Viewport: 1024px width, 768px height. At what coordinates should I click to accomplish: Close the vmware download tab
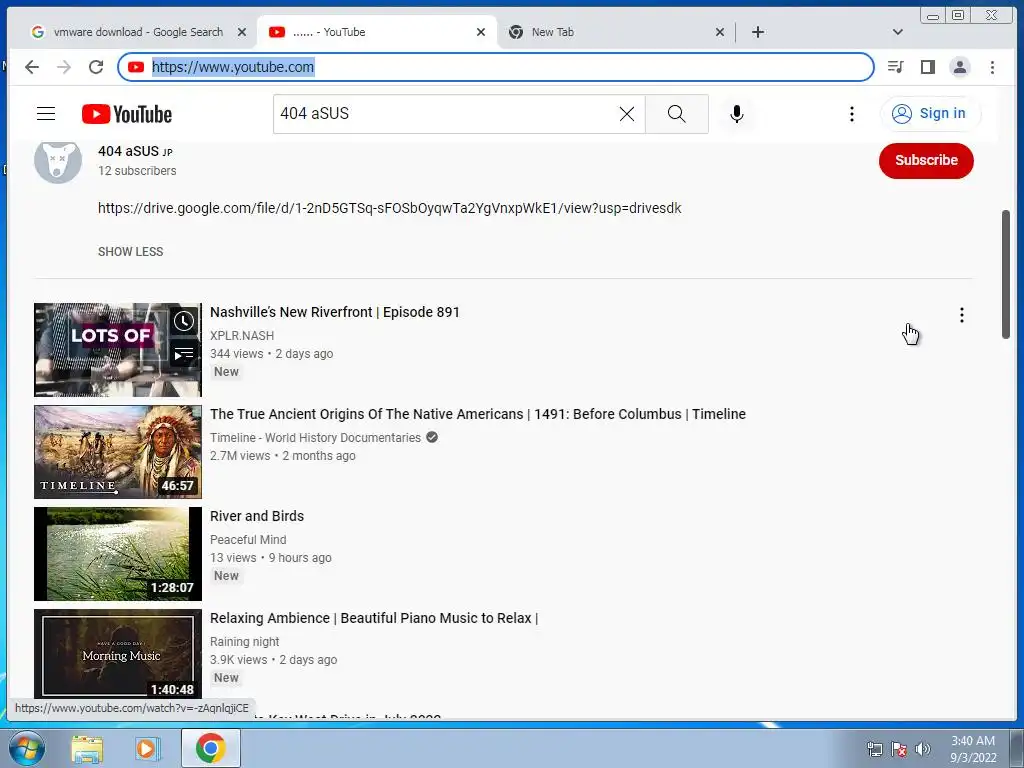click(x=242, y=32)
